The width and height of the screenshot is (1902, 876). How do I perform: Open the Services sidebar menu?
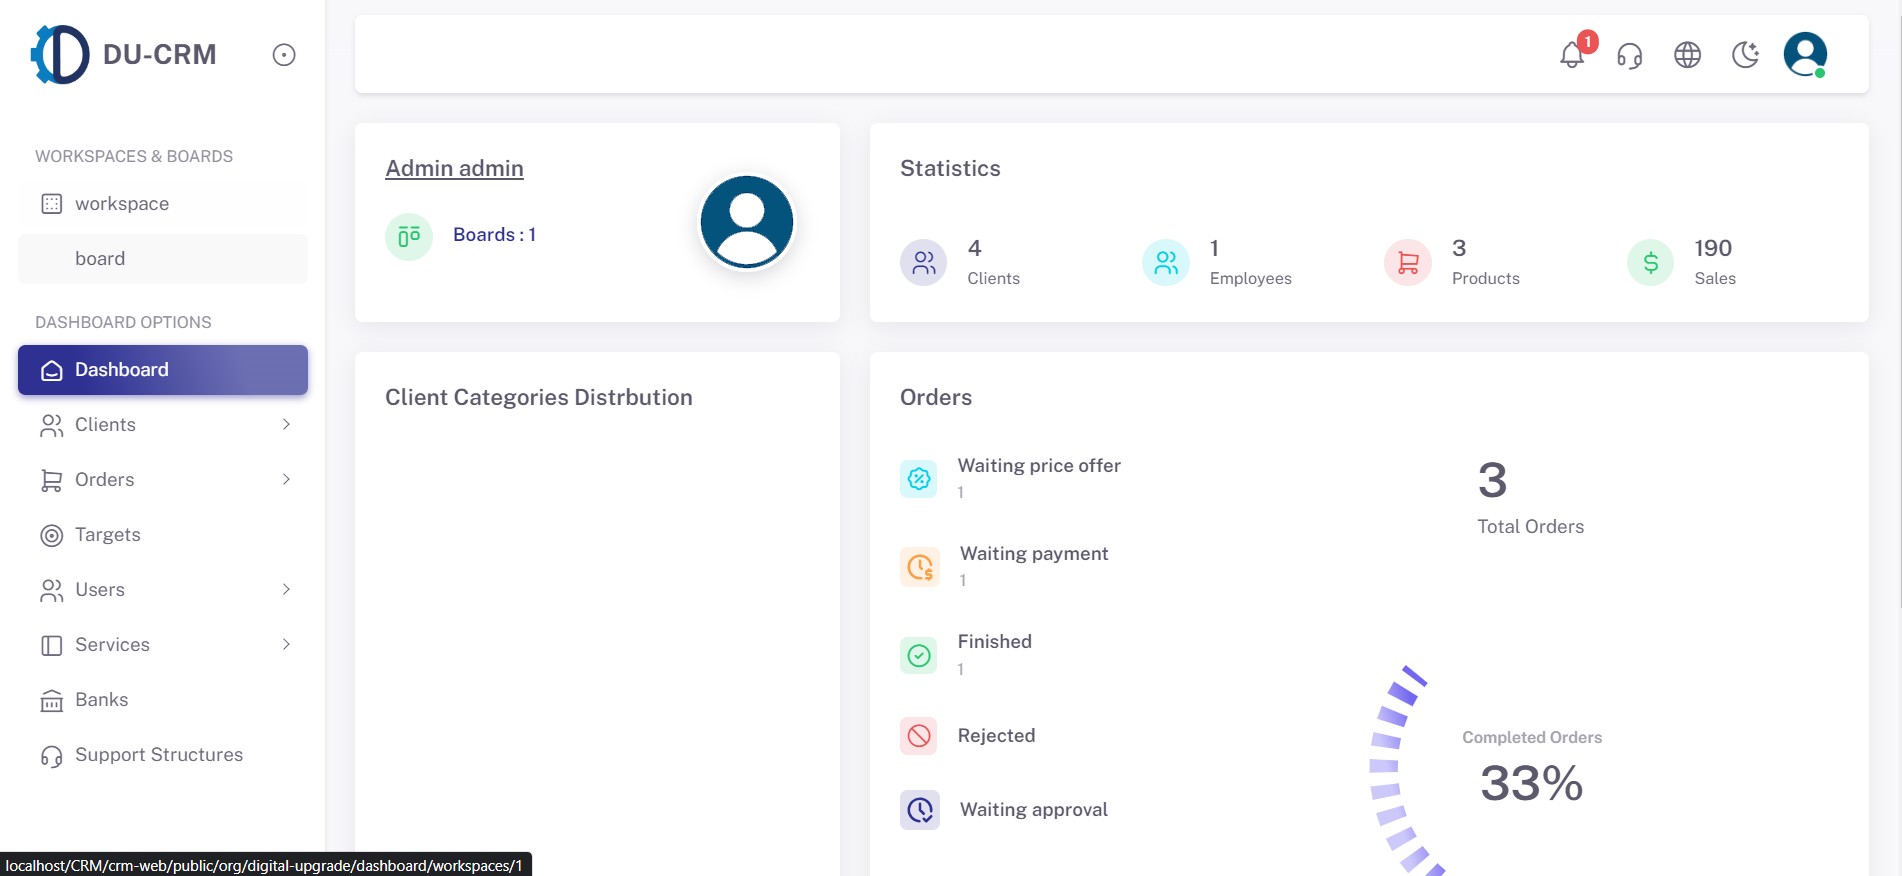pyautogui.click(x=163, y=645)
